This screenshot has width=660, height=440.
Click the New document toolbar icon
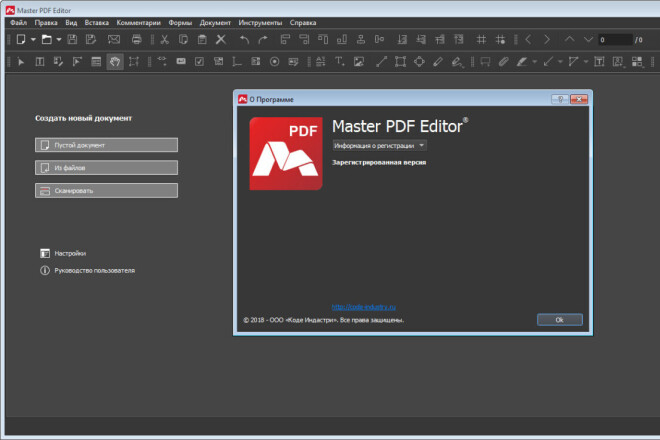pyautogui.click(x=21, y=40)
